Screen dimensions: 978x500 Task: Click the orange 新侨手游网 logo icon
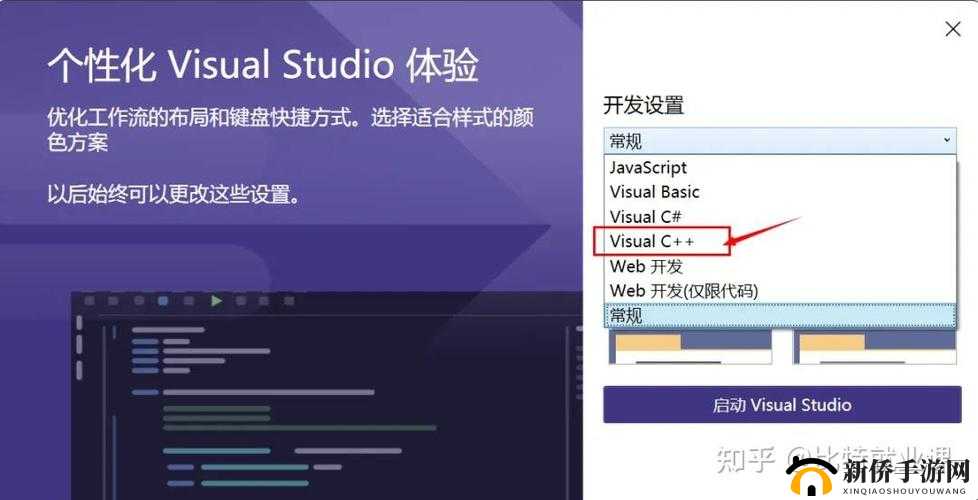coord(812,475)
